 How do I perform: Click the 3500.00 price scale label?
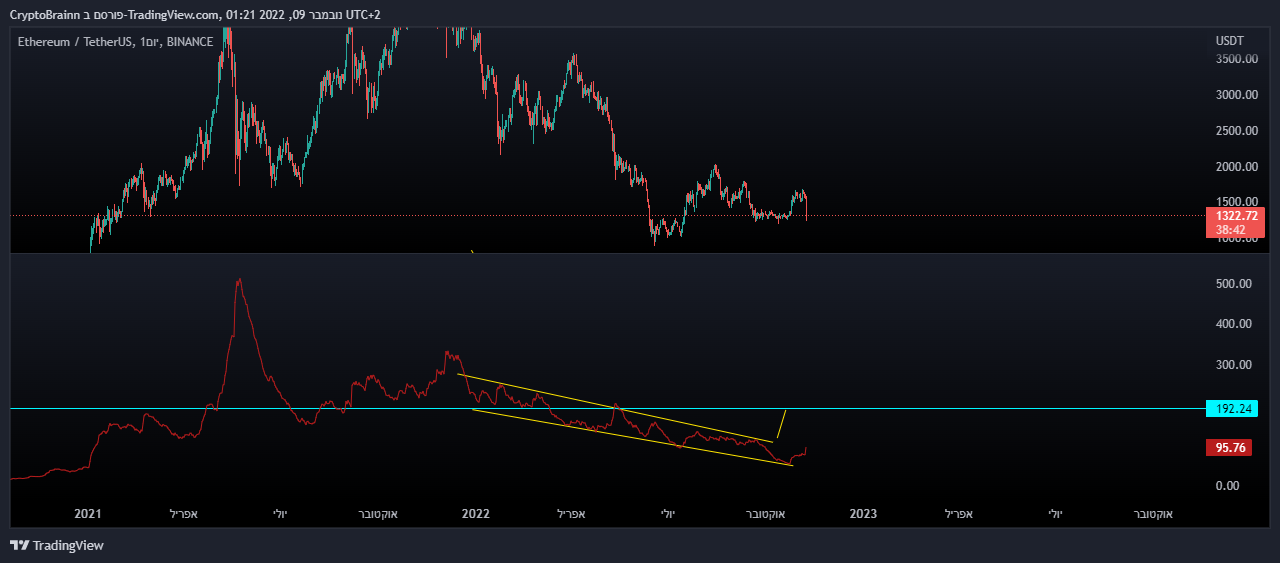[1237, 59]
